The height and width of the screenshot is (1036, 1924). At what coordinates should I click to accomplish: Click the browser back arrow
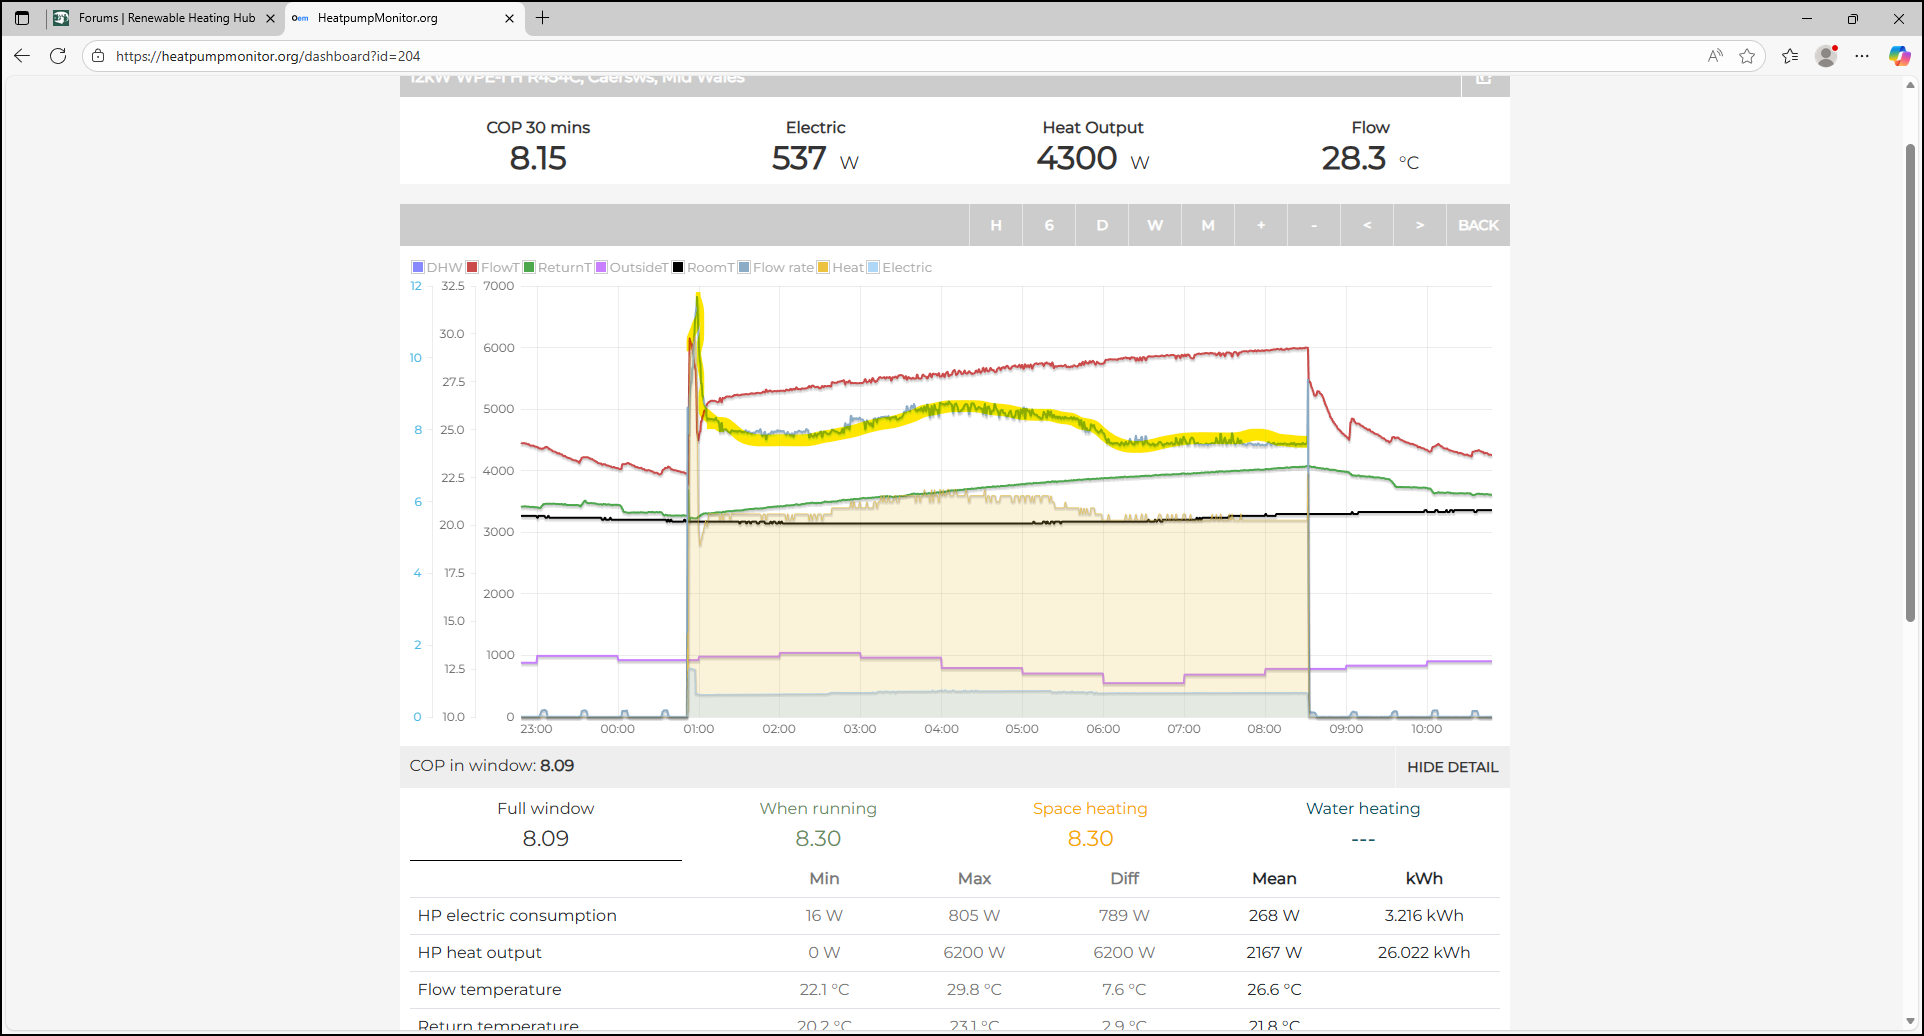point(22,56)
